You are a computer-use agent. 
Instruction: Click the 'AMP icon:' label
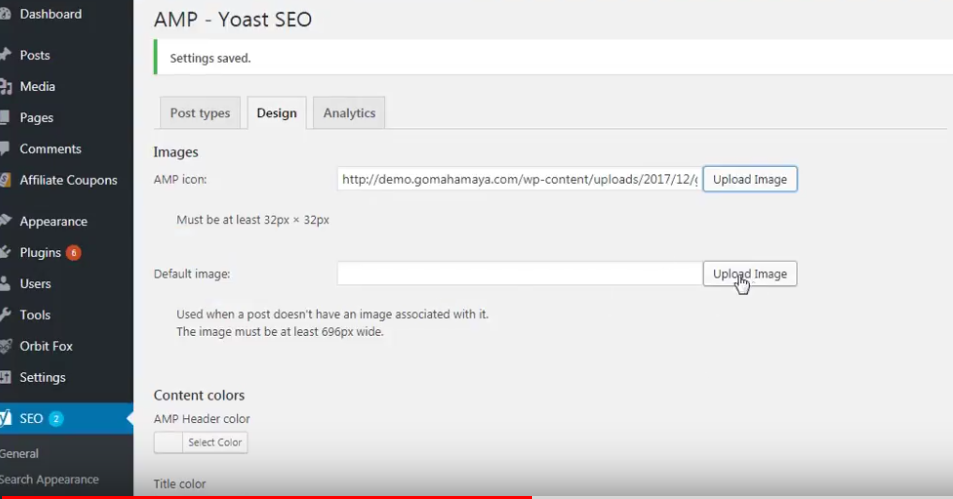tap(180, 179)
